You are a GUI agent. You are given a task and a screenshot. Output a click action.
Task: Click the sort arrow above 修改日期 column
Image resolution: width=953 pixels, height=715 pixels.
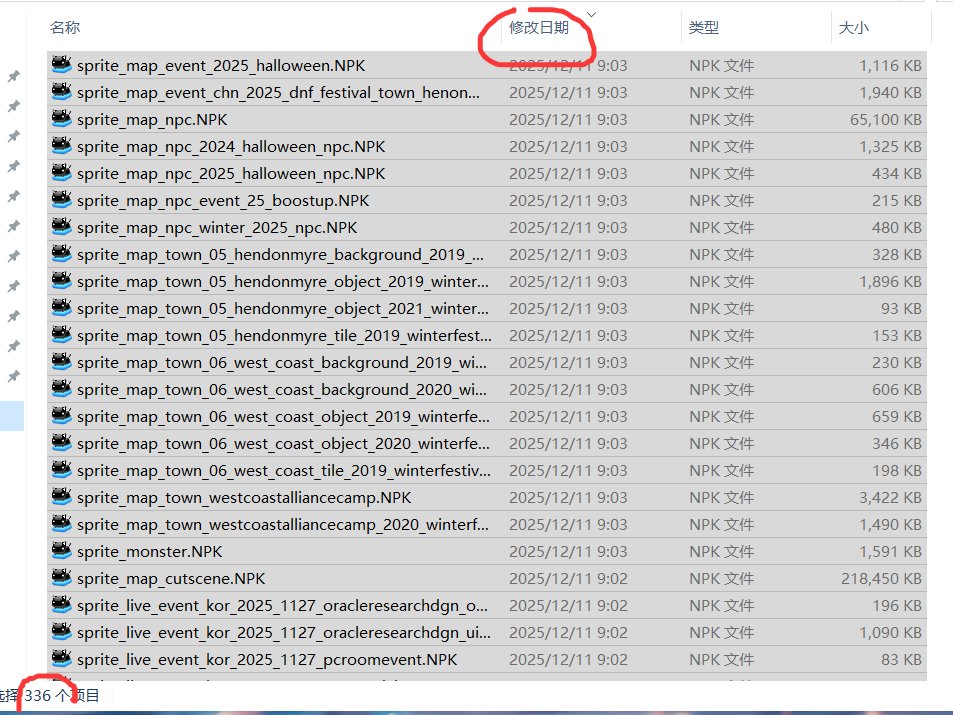pyautogui.click(x=591, y=14)
